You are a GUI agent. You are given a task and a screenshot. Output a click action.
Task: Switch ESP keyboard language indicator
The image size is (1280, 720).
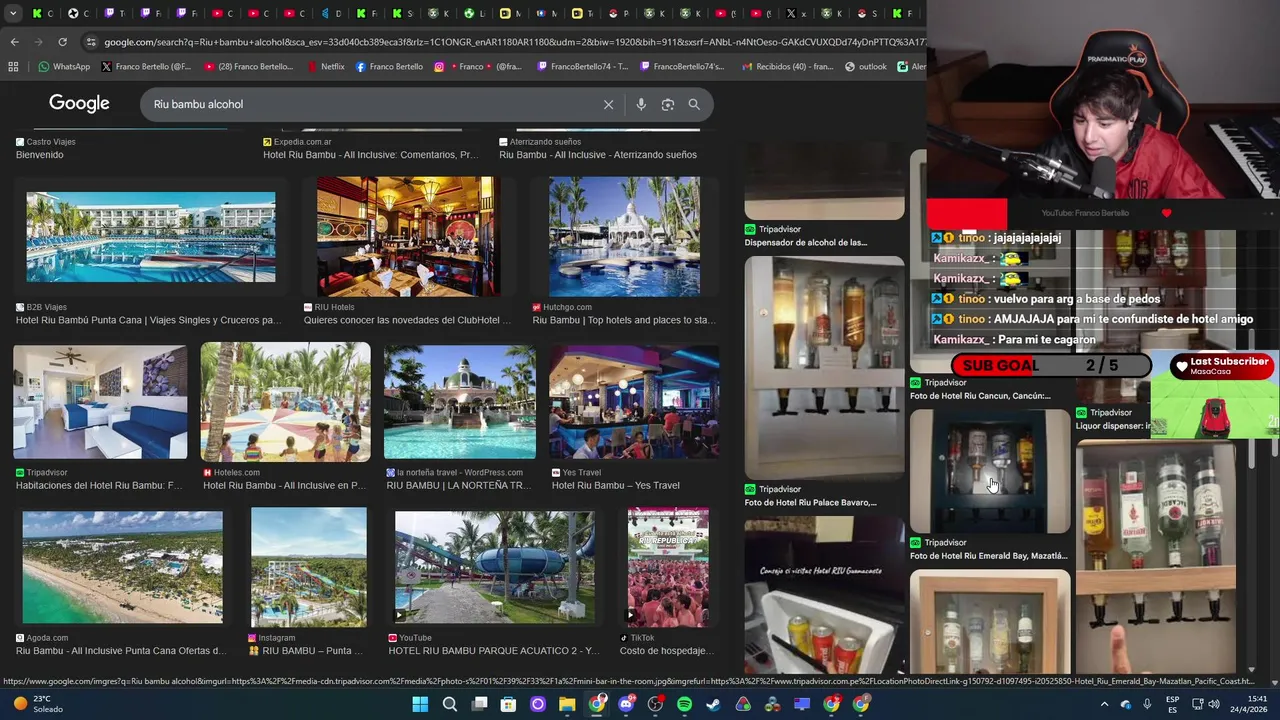click(1172, 704)
